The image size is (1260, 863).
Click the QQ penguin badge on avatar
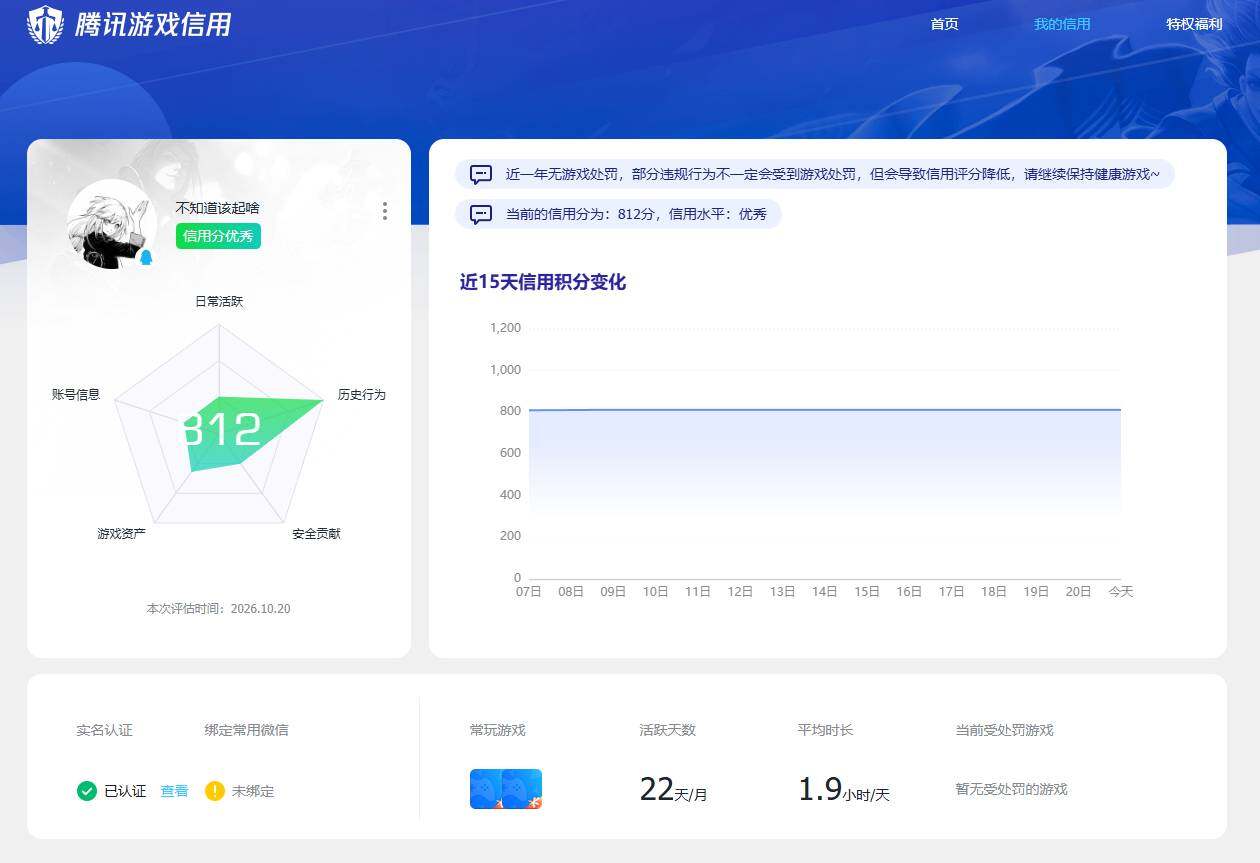point(146,257)
